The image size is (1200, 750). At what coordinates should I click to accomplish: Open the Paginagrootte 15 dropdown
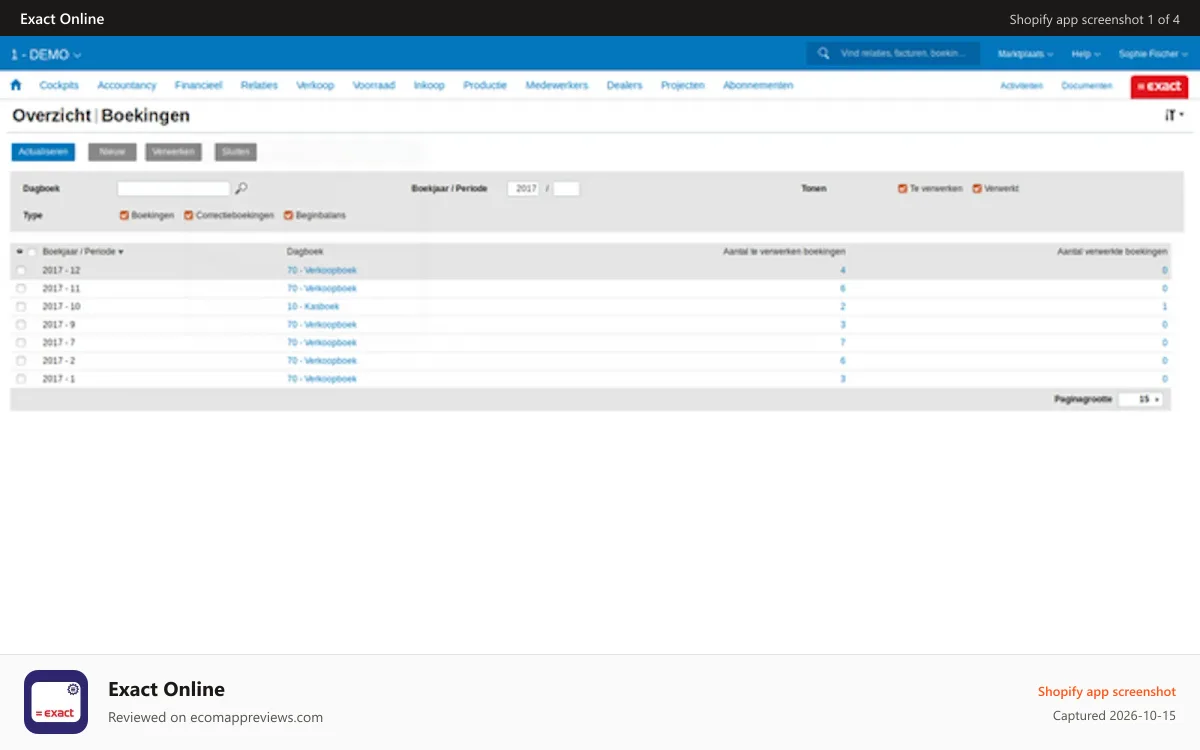click(x=1141, y=399)
